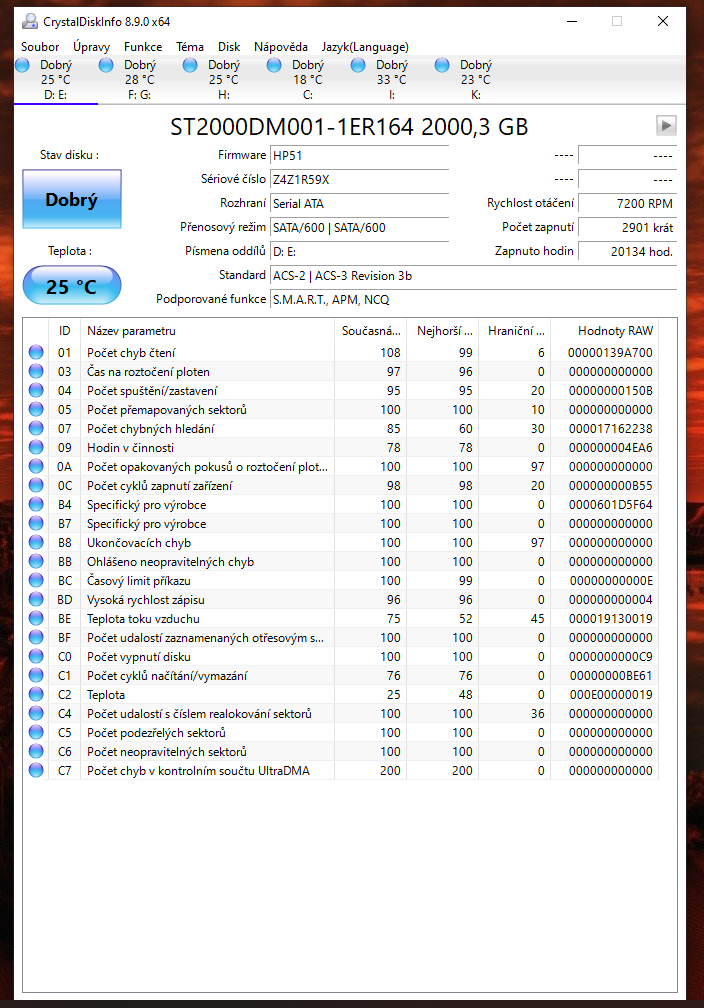Open the Jazyk(Language) menu

(365, 47)
